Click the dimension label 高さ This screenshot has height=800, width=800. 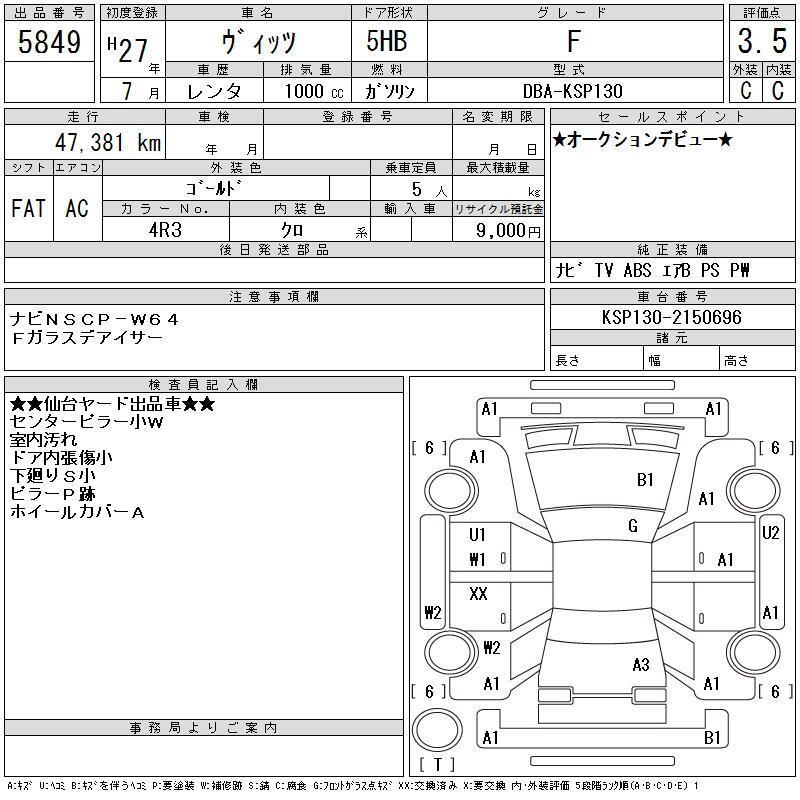click(x=736, y=361)
